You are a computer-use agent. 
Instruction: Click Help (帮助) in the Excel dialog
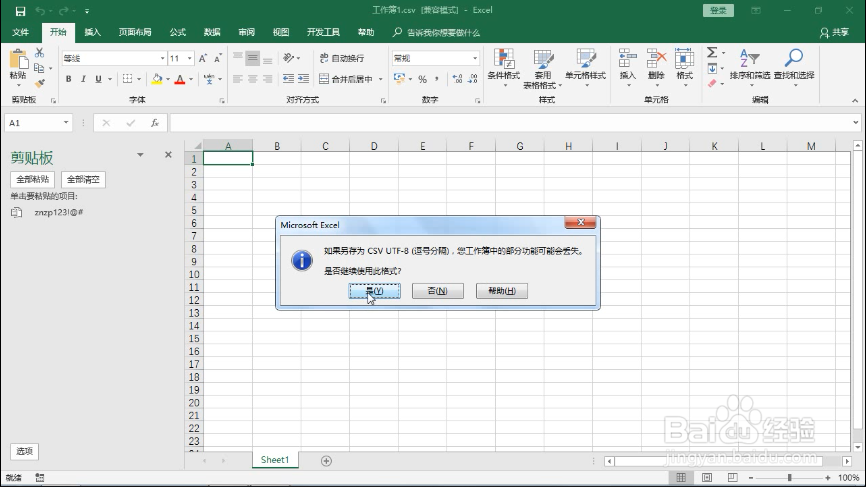pos(501,291)
